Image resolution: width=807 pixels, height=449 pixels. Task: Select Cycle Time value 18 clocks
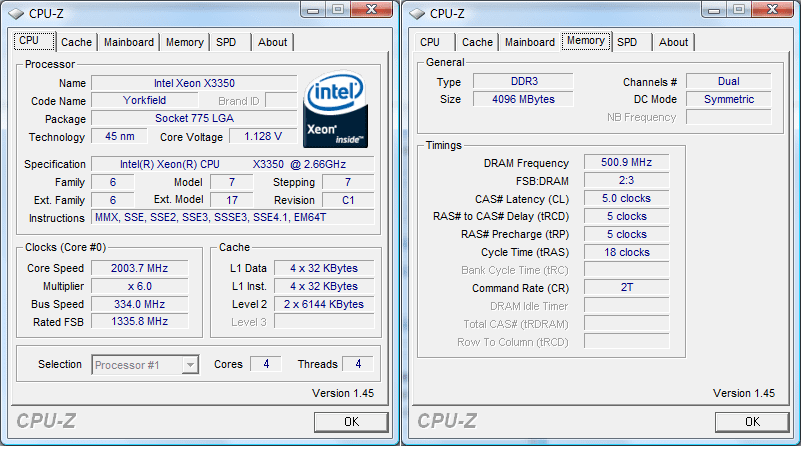(x=626, y=252)
